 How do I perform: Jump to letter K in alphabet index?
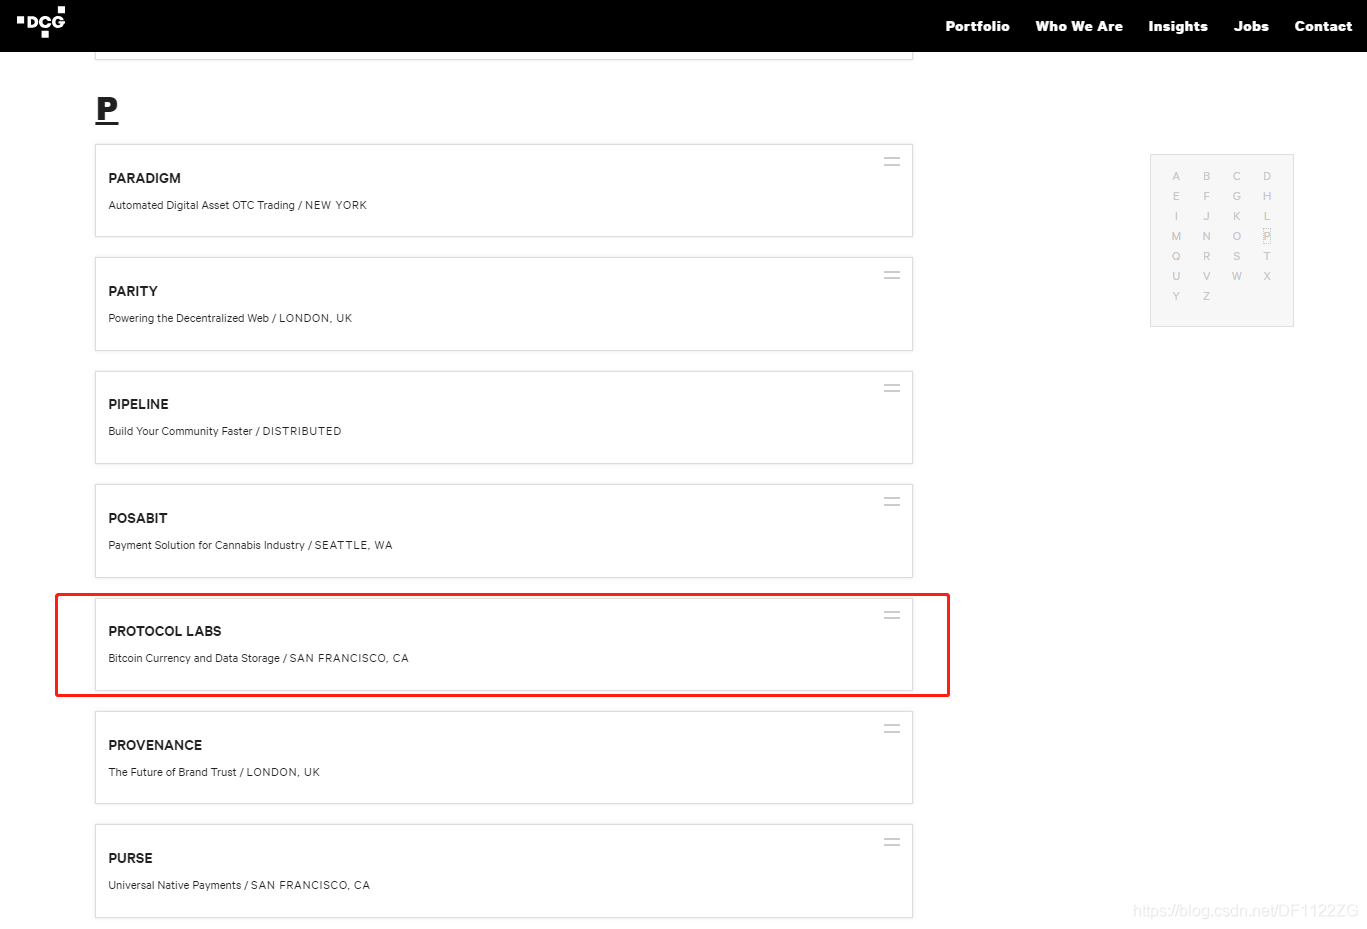(1236, 216)
